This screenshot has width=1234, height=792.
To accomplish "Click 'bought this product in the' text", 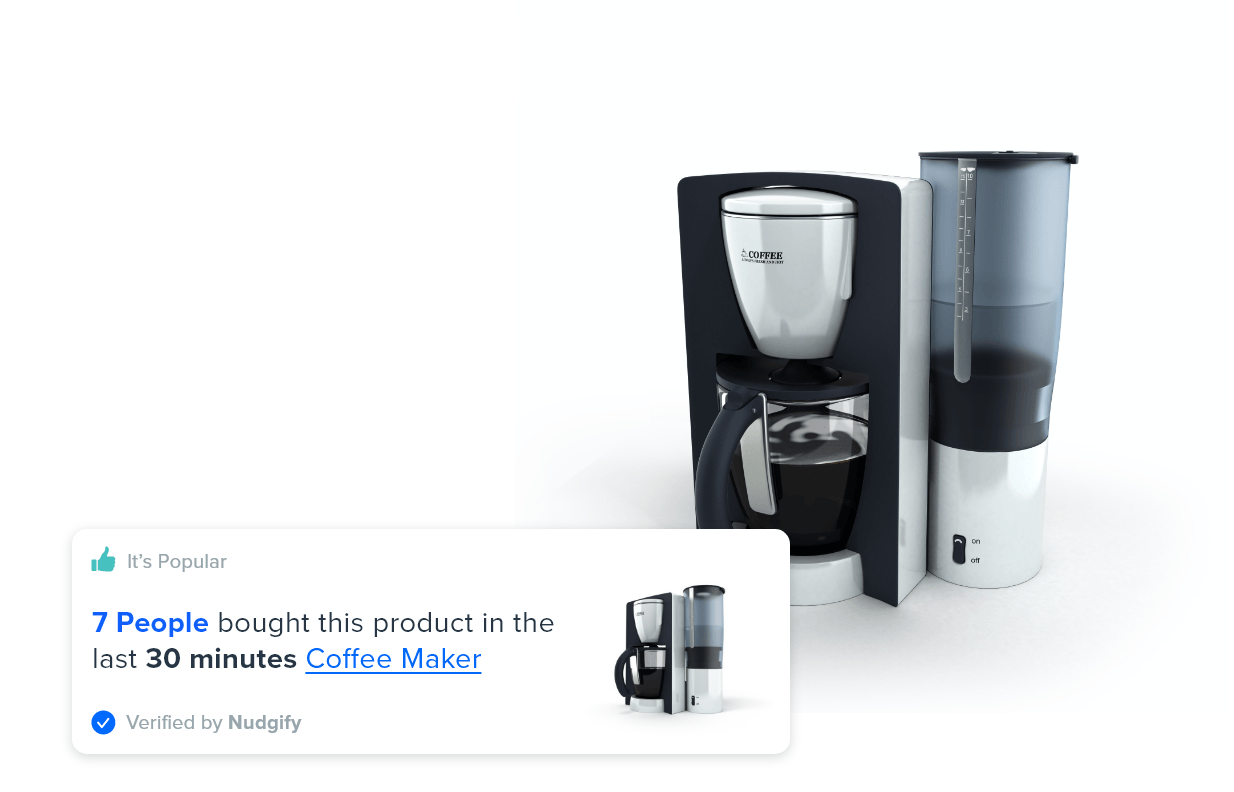I will pyautogui.click(x=386, y=623).
